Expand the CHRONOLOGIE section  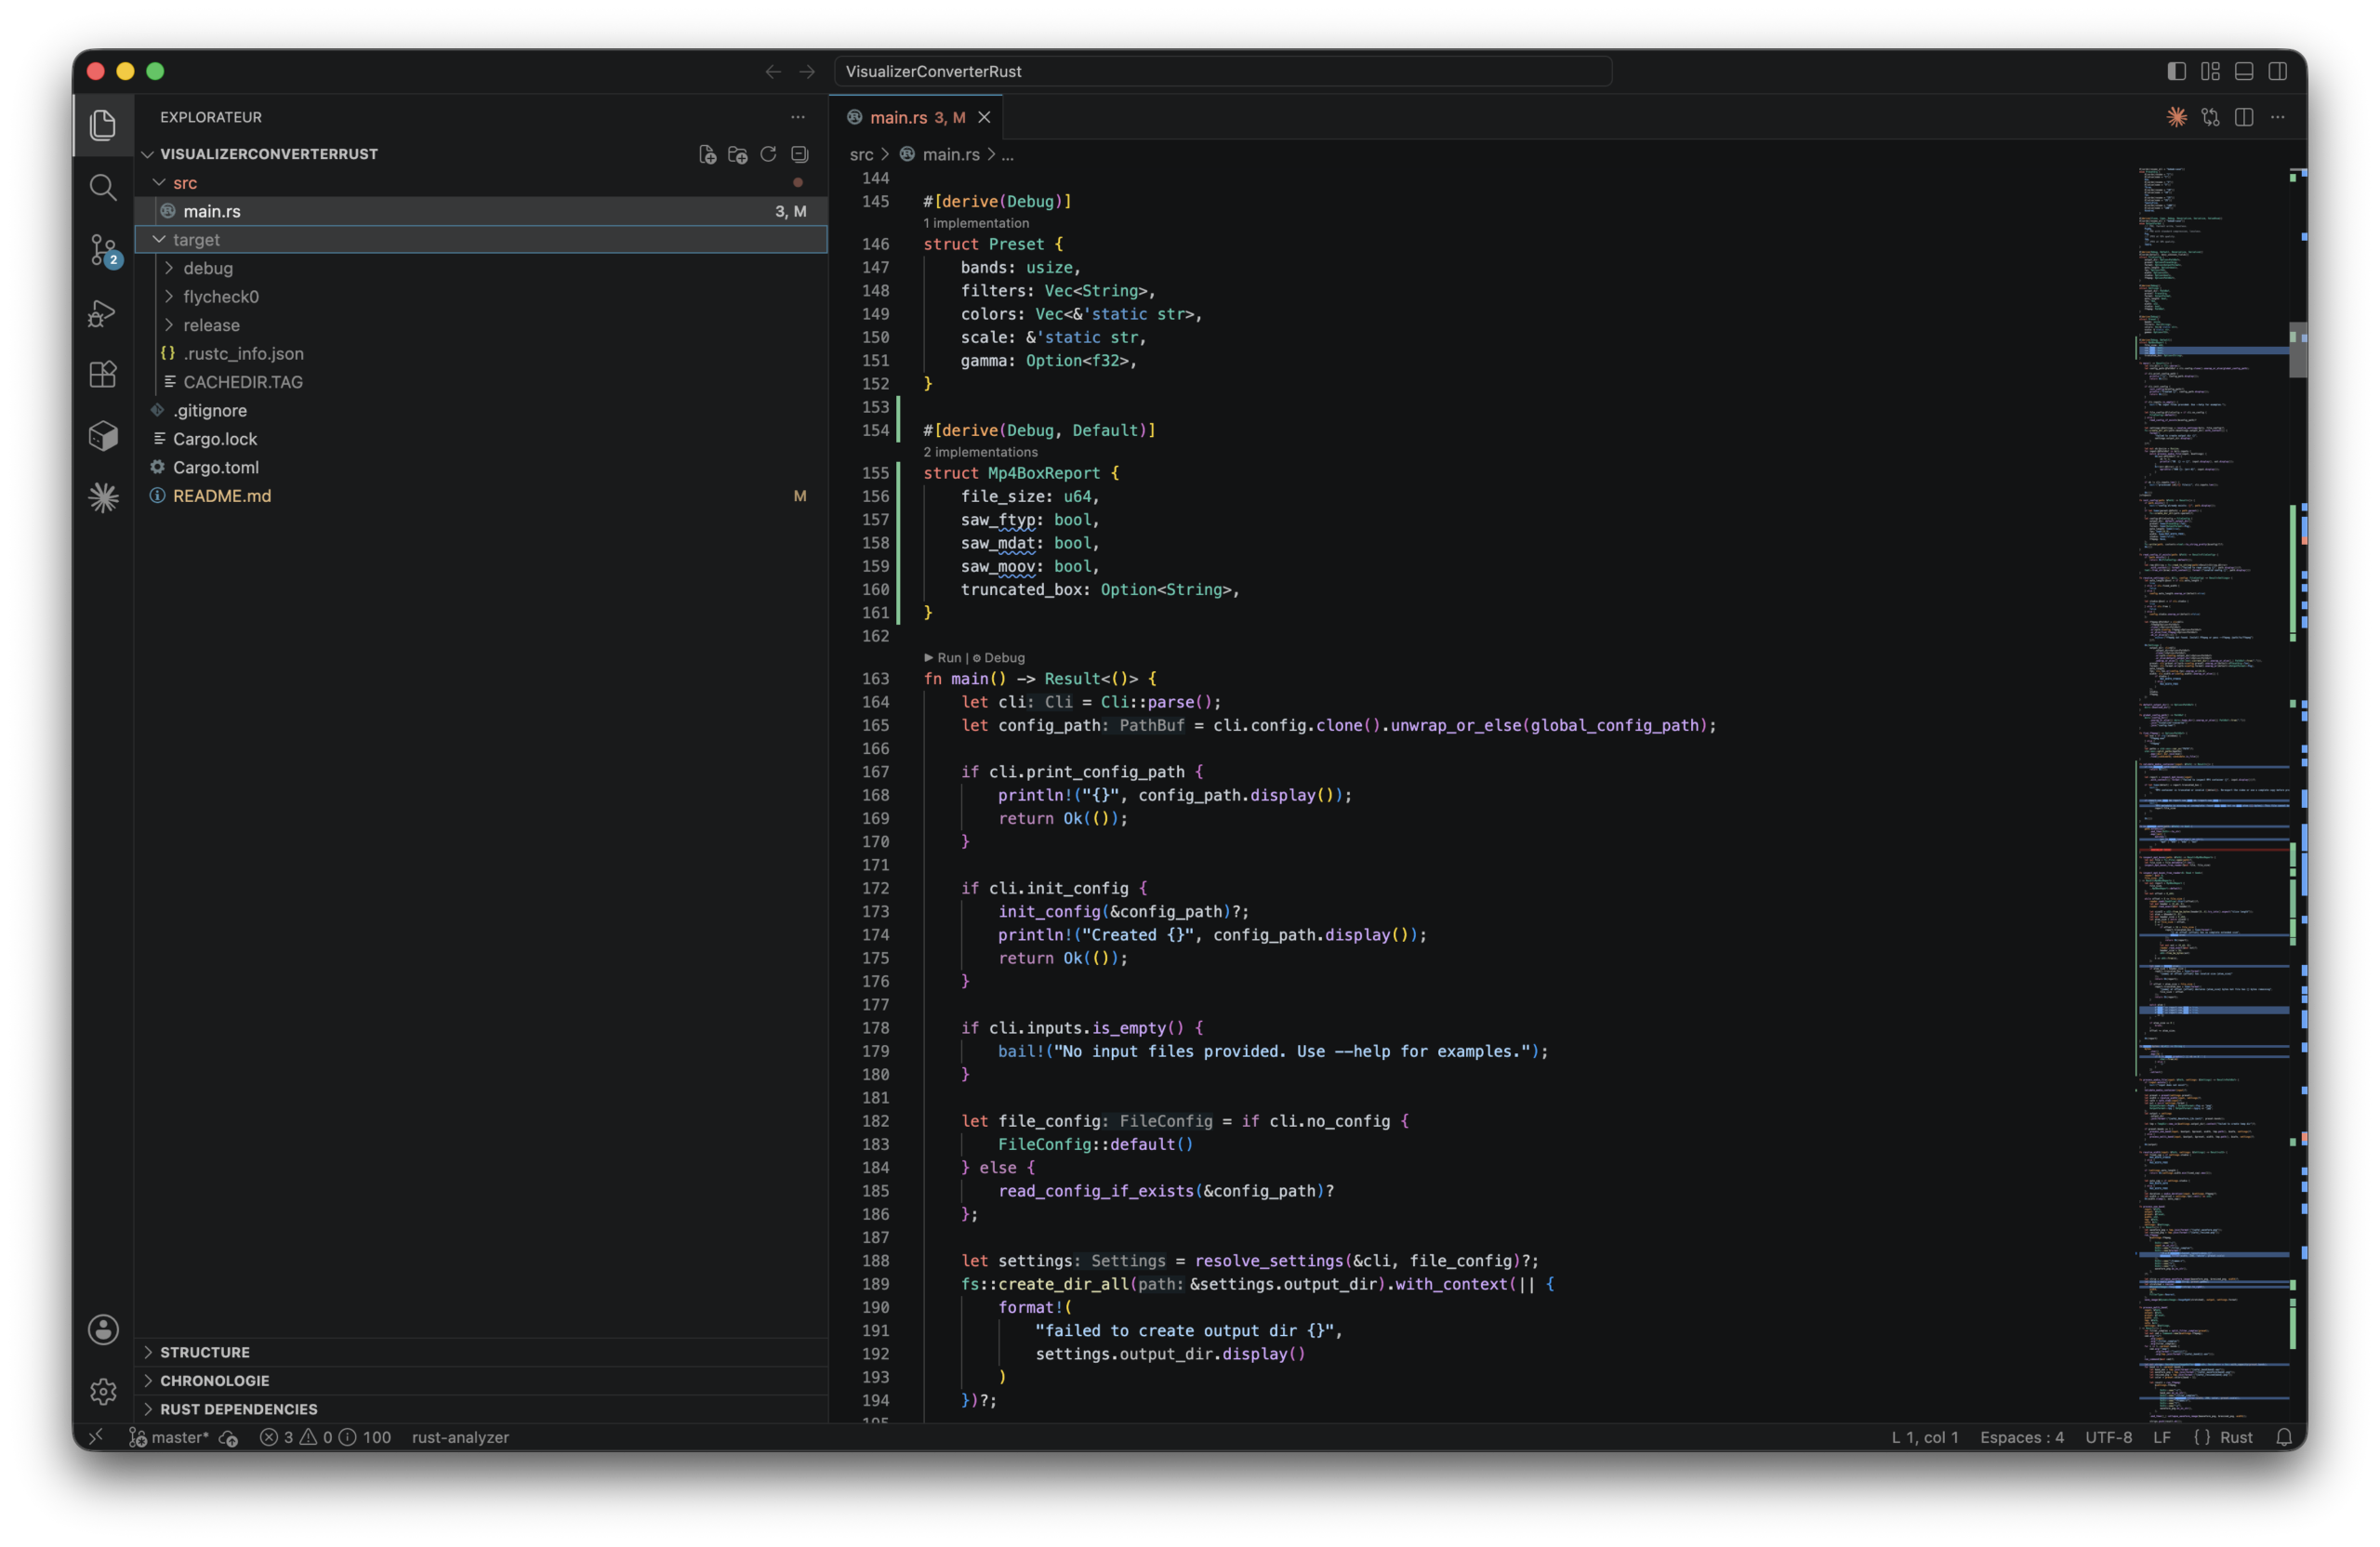coord(481,1380)
